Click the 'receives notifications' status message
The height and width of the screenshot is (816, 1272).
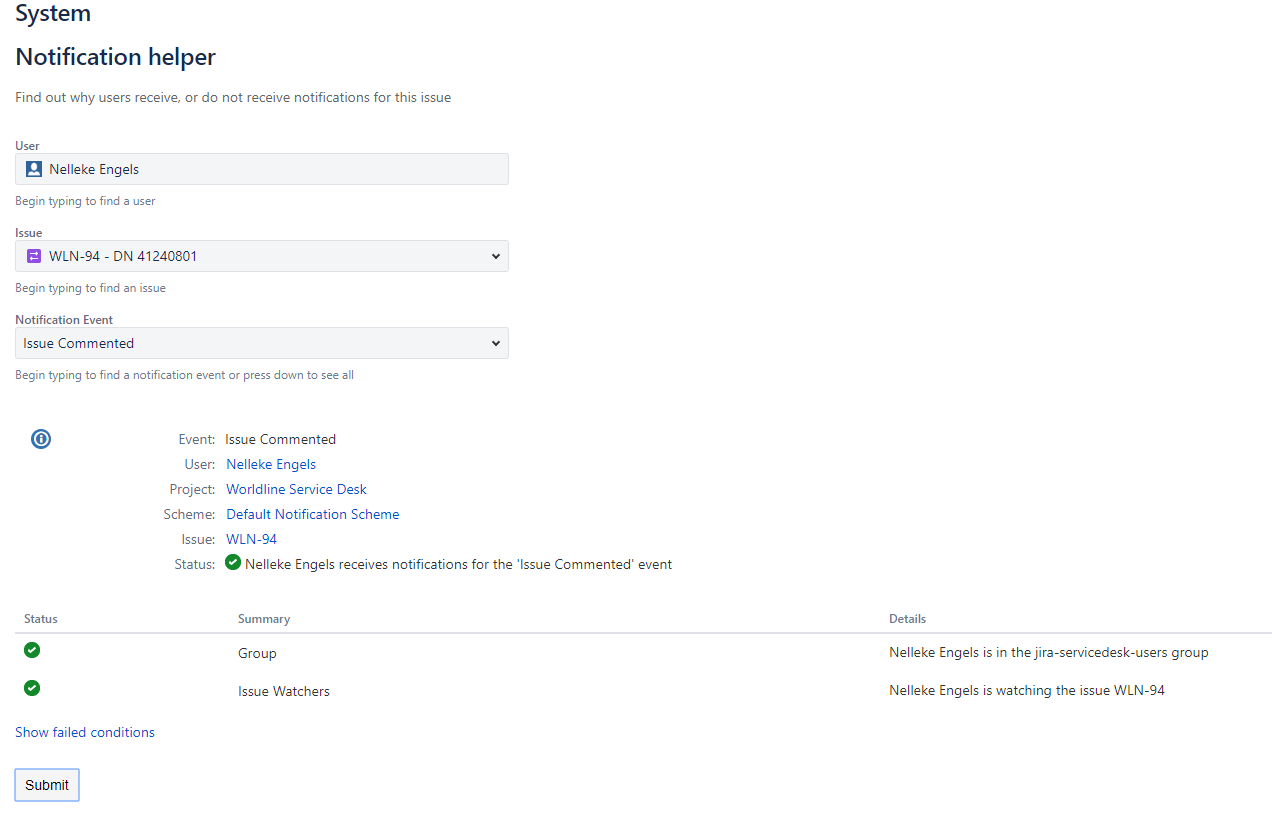click(458, 564)
